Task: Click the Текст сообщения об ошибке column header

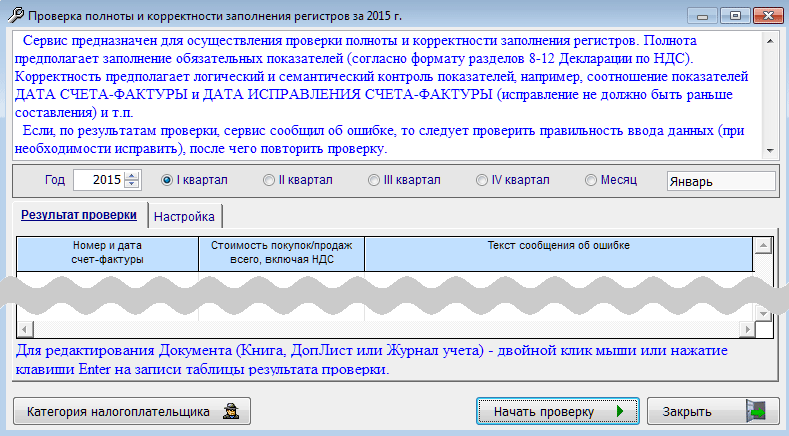Action: point(559,253)
